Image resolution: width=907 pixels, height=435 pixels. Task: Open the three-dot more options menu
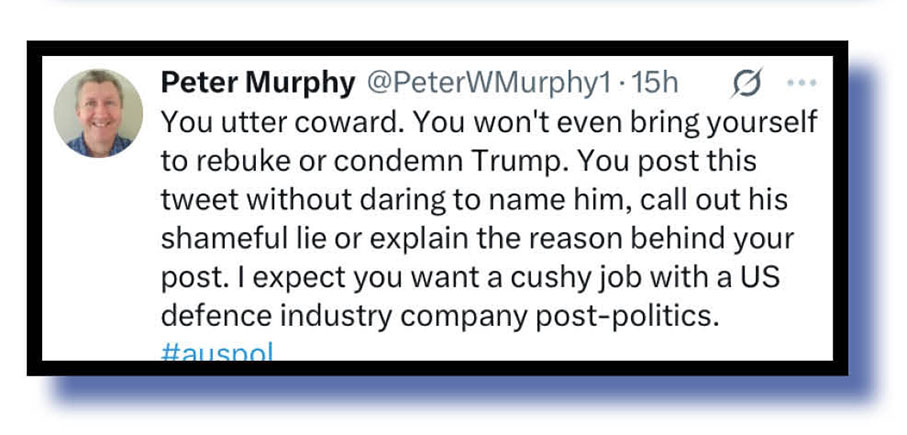(802, 84)
